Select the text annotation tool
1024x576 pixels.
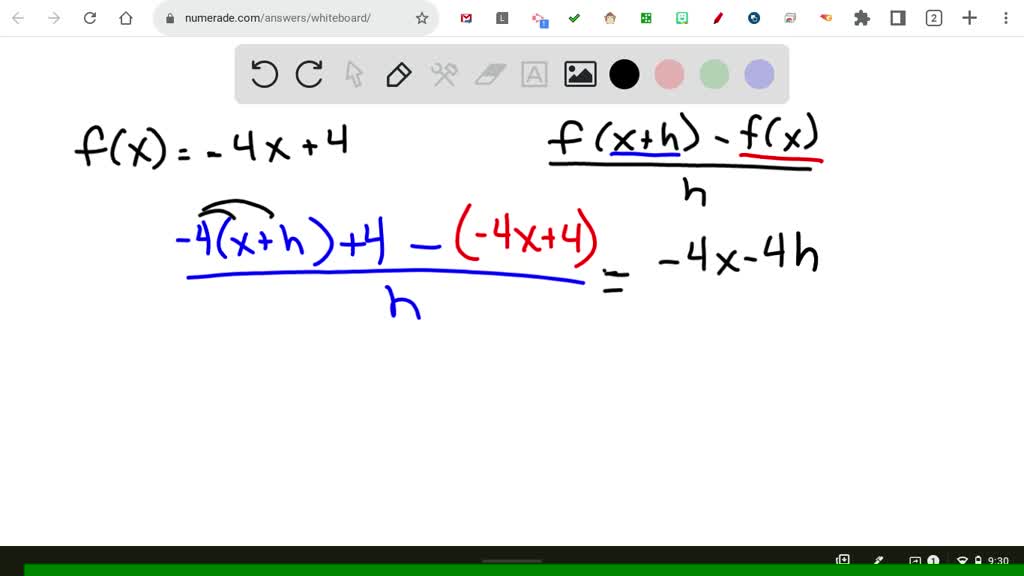[534, 73]
